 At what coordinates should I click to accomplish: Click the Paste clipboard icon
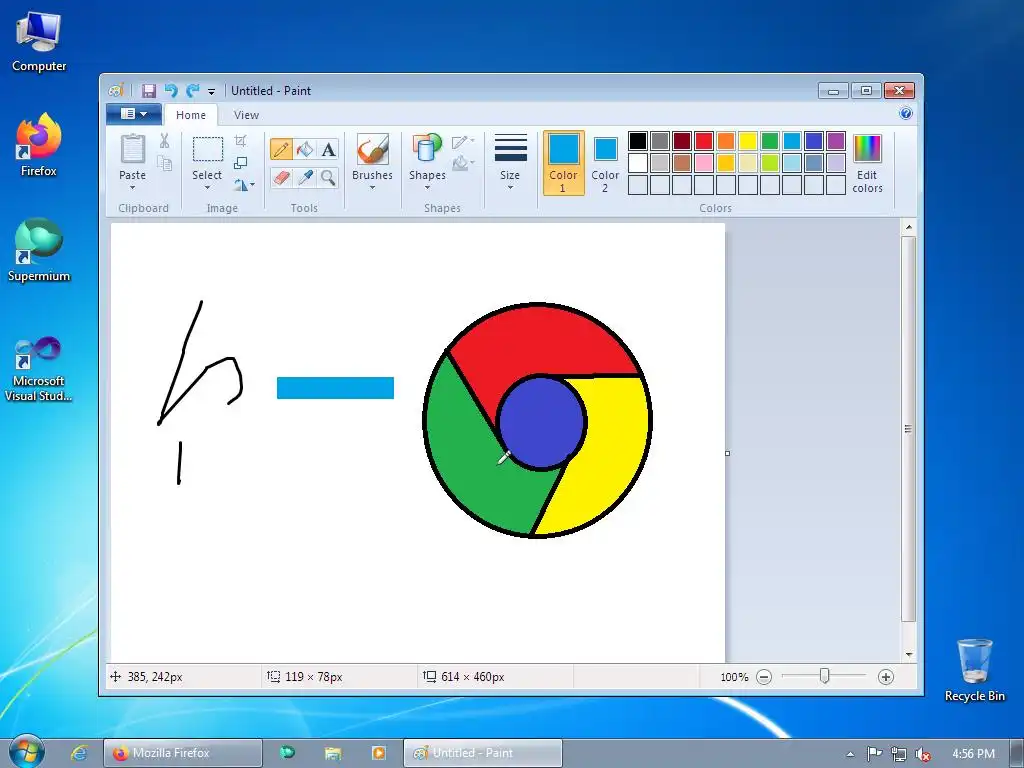tap(133, 149)
